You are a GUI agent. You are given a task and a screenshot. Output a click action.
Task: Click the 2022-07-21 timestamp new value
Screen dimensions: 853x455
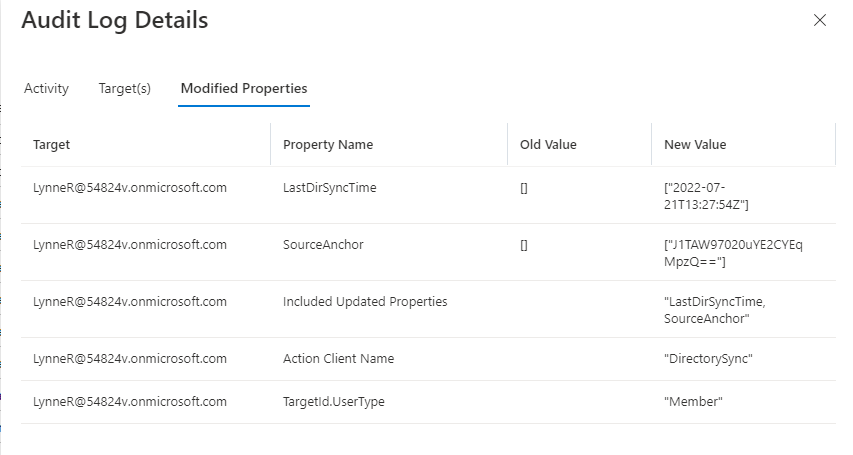click(x=707, y=195)
